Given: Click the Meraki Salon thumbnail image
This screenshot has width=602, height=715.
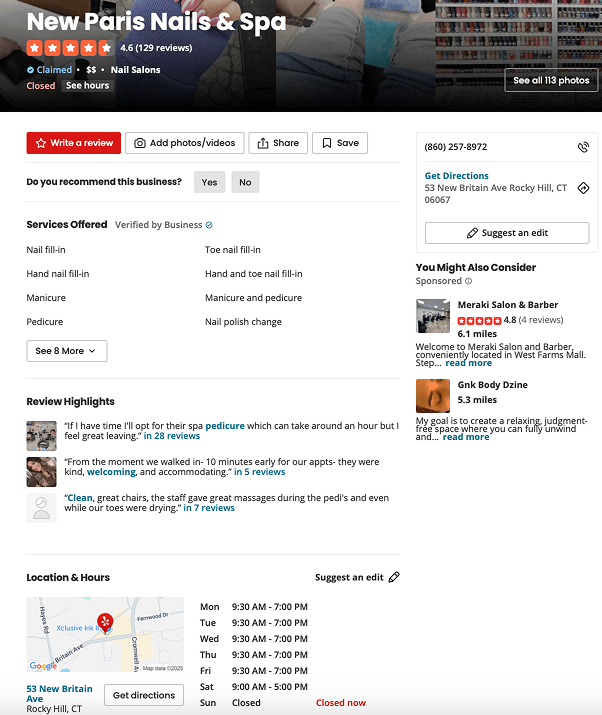Looking at the screenshot, I should [x=433, y=316].
